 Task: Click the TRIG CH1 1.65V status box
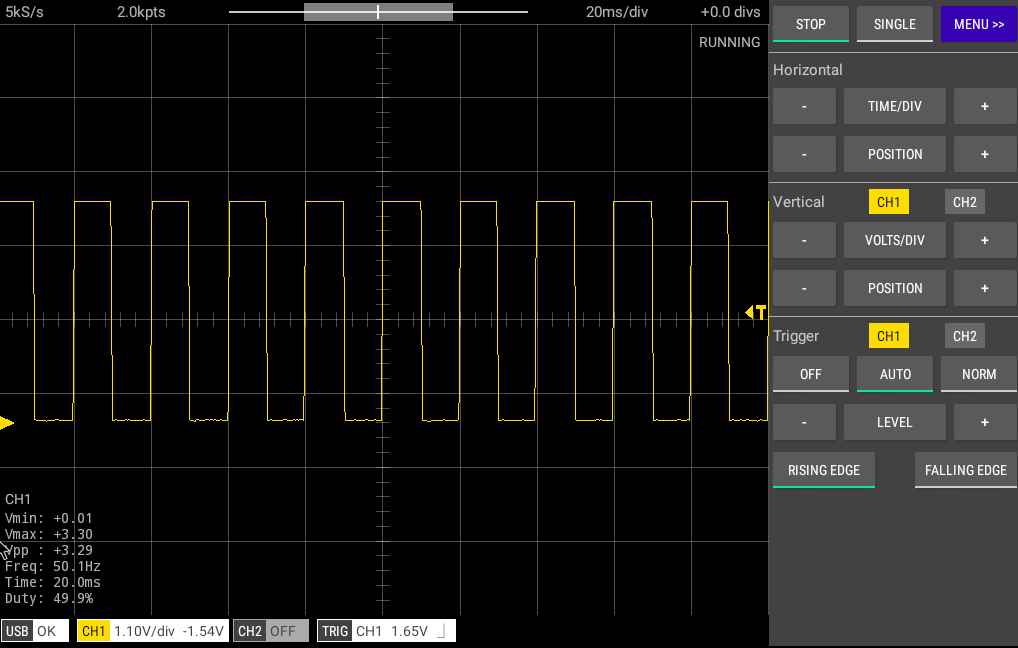pos(386,631)
